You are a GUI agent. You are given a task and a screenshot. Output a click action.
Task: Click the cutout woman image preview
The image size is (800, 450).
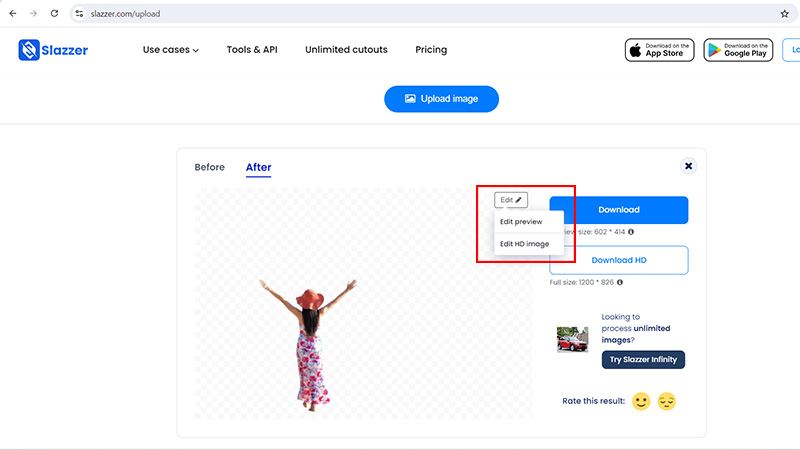click(x=308, y=344)
